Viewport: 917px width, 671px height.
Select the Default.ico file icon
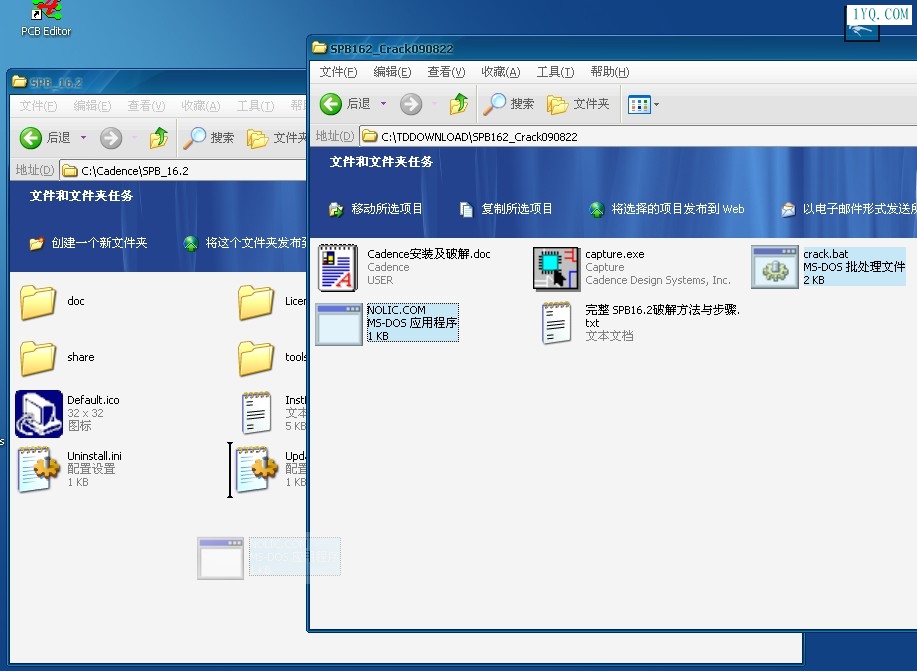pos(39,414)
